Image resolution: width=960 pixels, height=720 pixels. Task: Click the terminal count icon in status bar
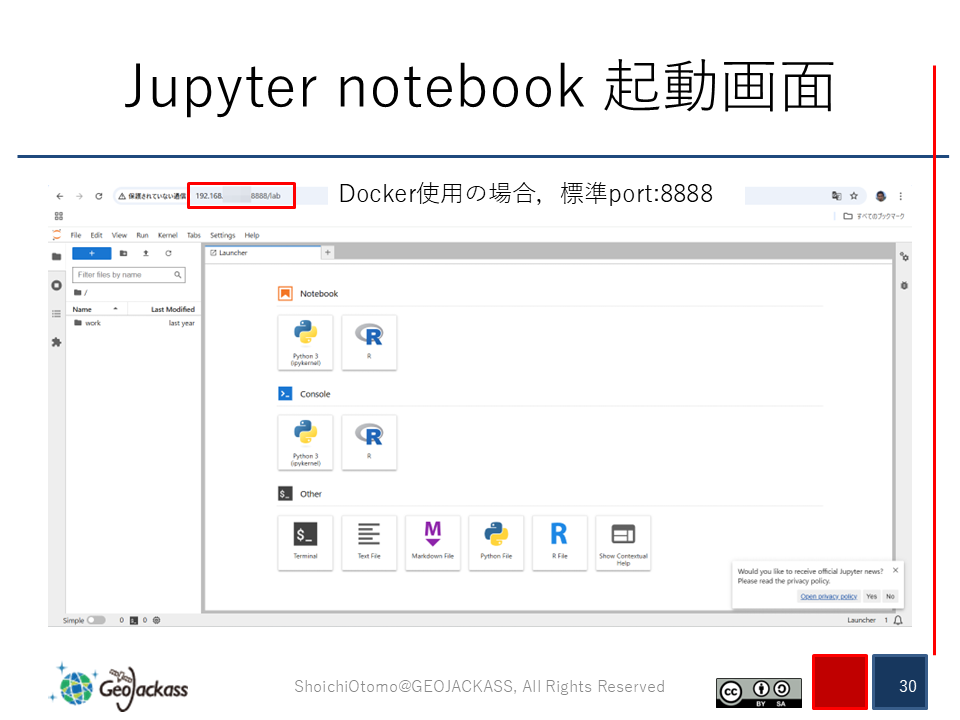tap(133, 620)
